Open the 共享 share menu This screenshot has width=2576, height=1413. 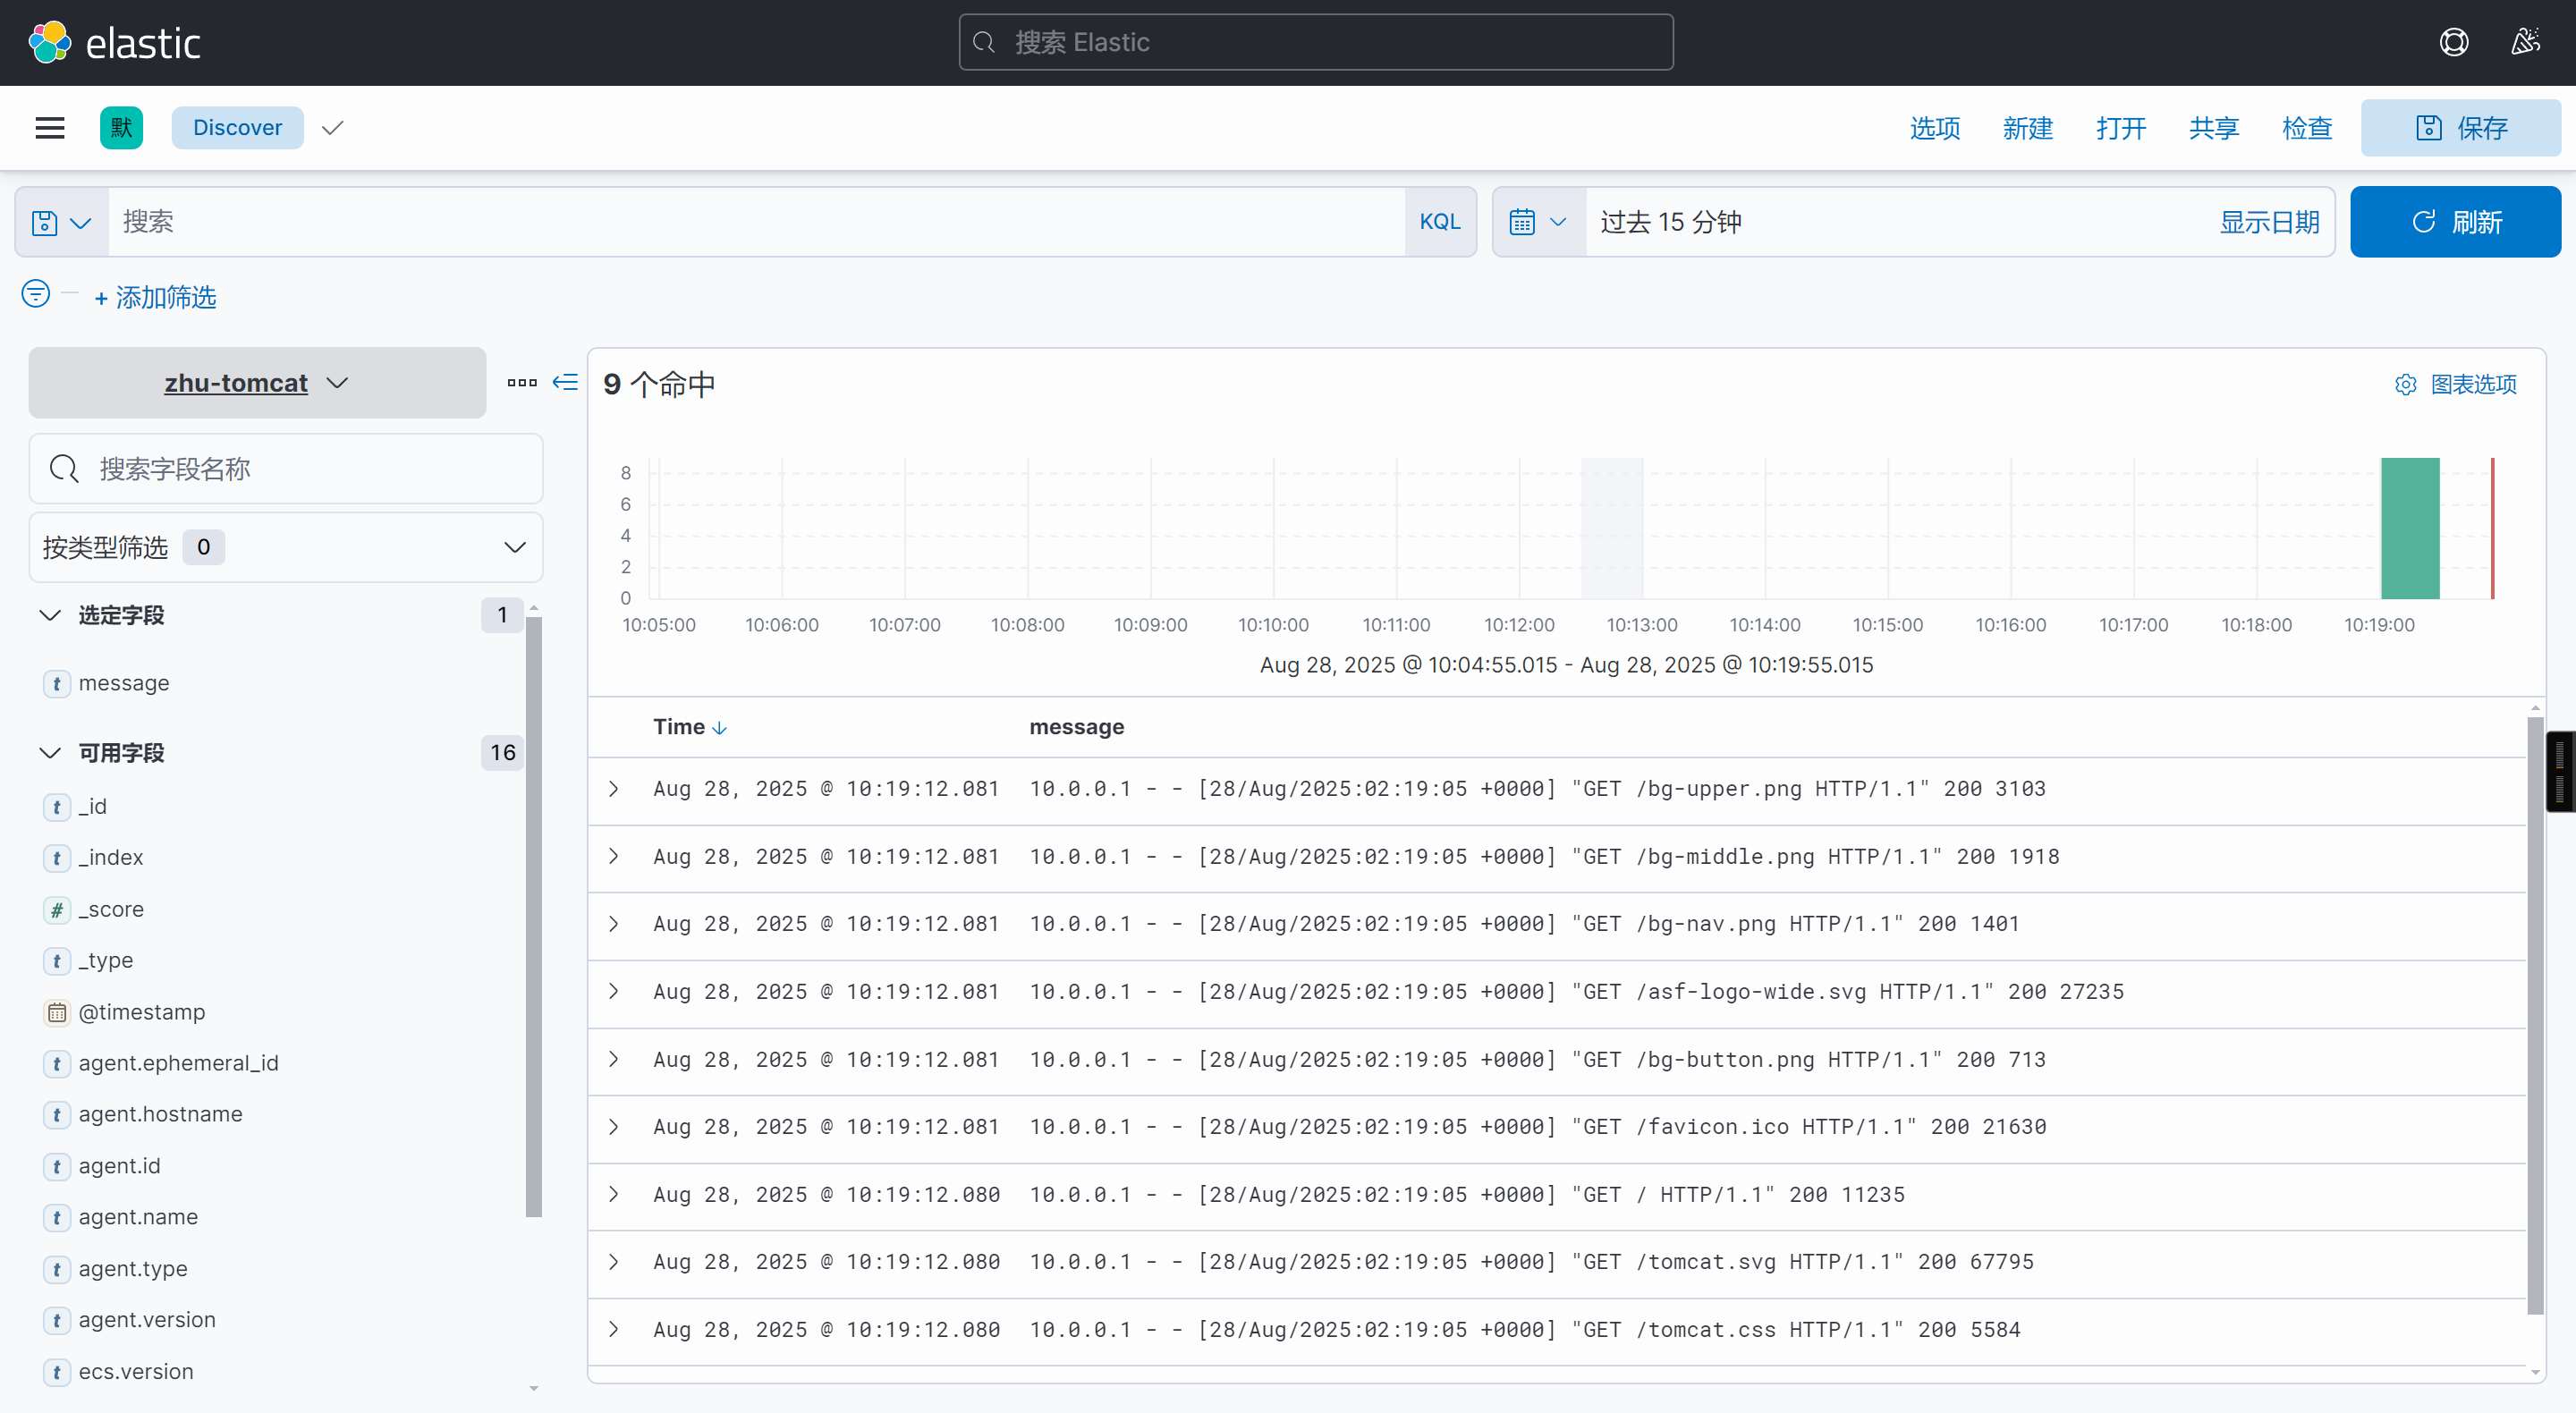[2213, 128]
